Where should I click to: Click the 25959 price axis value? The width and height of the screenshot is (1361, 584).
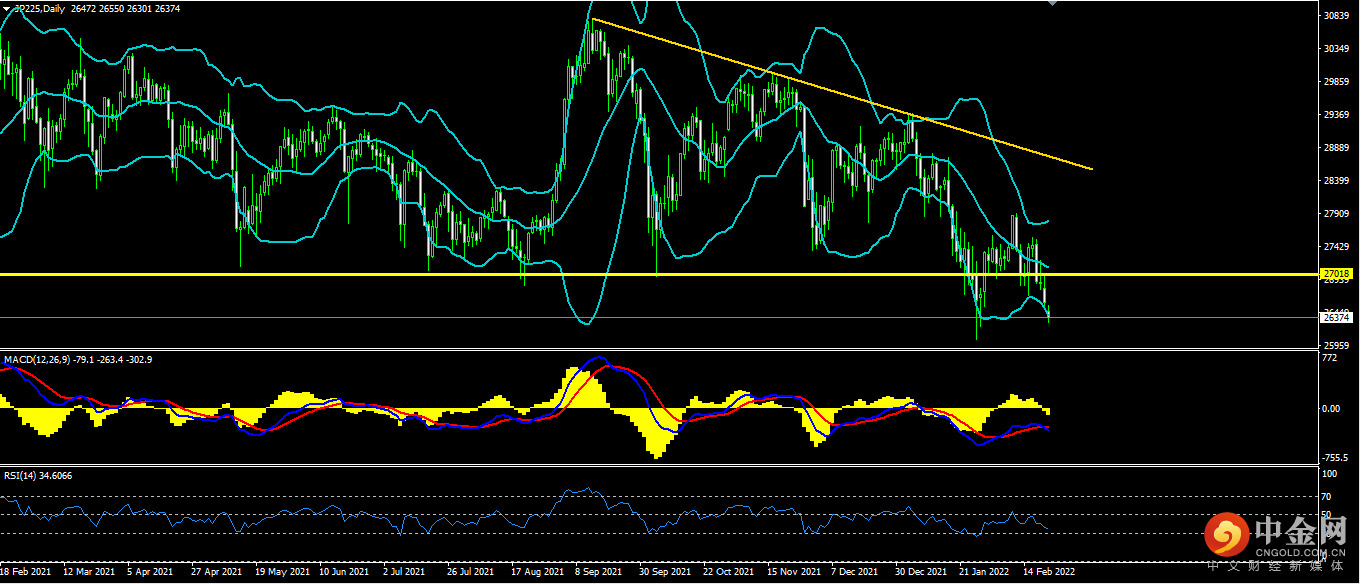pyautogui.click(x=1336, y=346)
